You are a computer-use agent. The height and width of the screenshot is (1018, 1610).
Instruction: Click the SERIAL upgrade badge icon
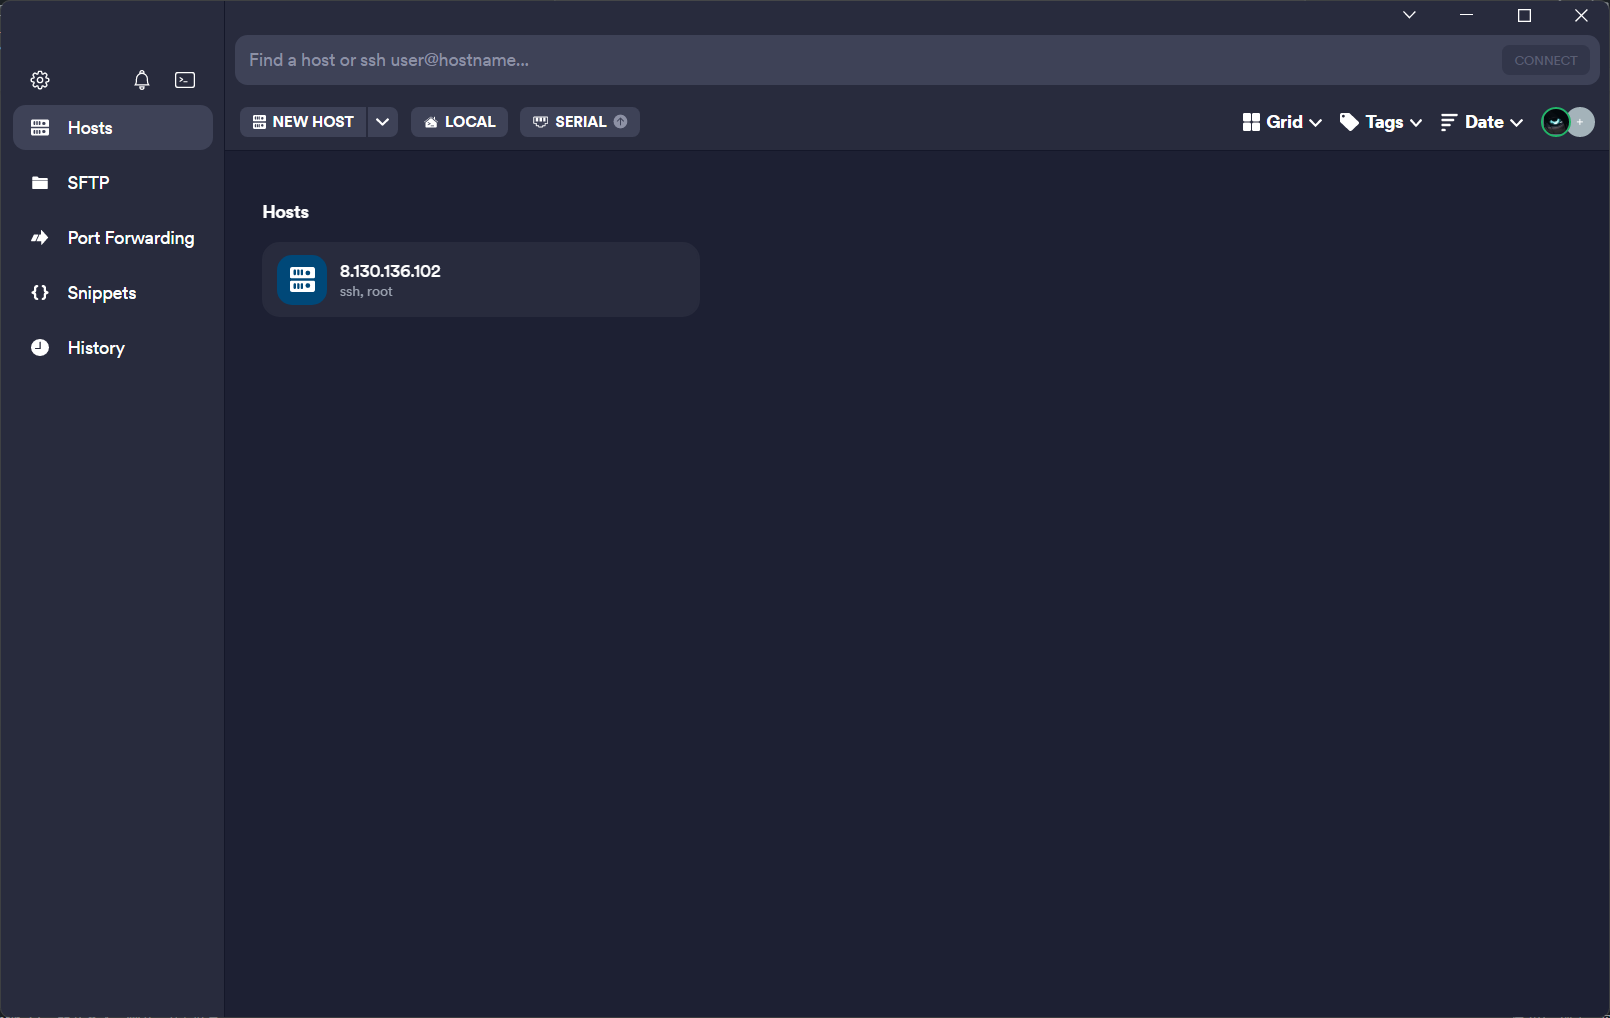[x=621, y=122]
